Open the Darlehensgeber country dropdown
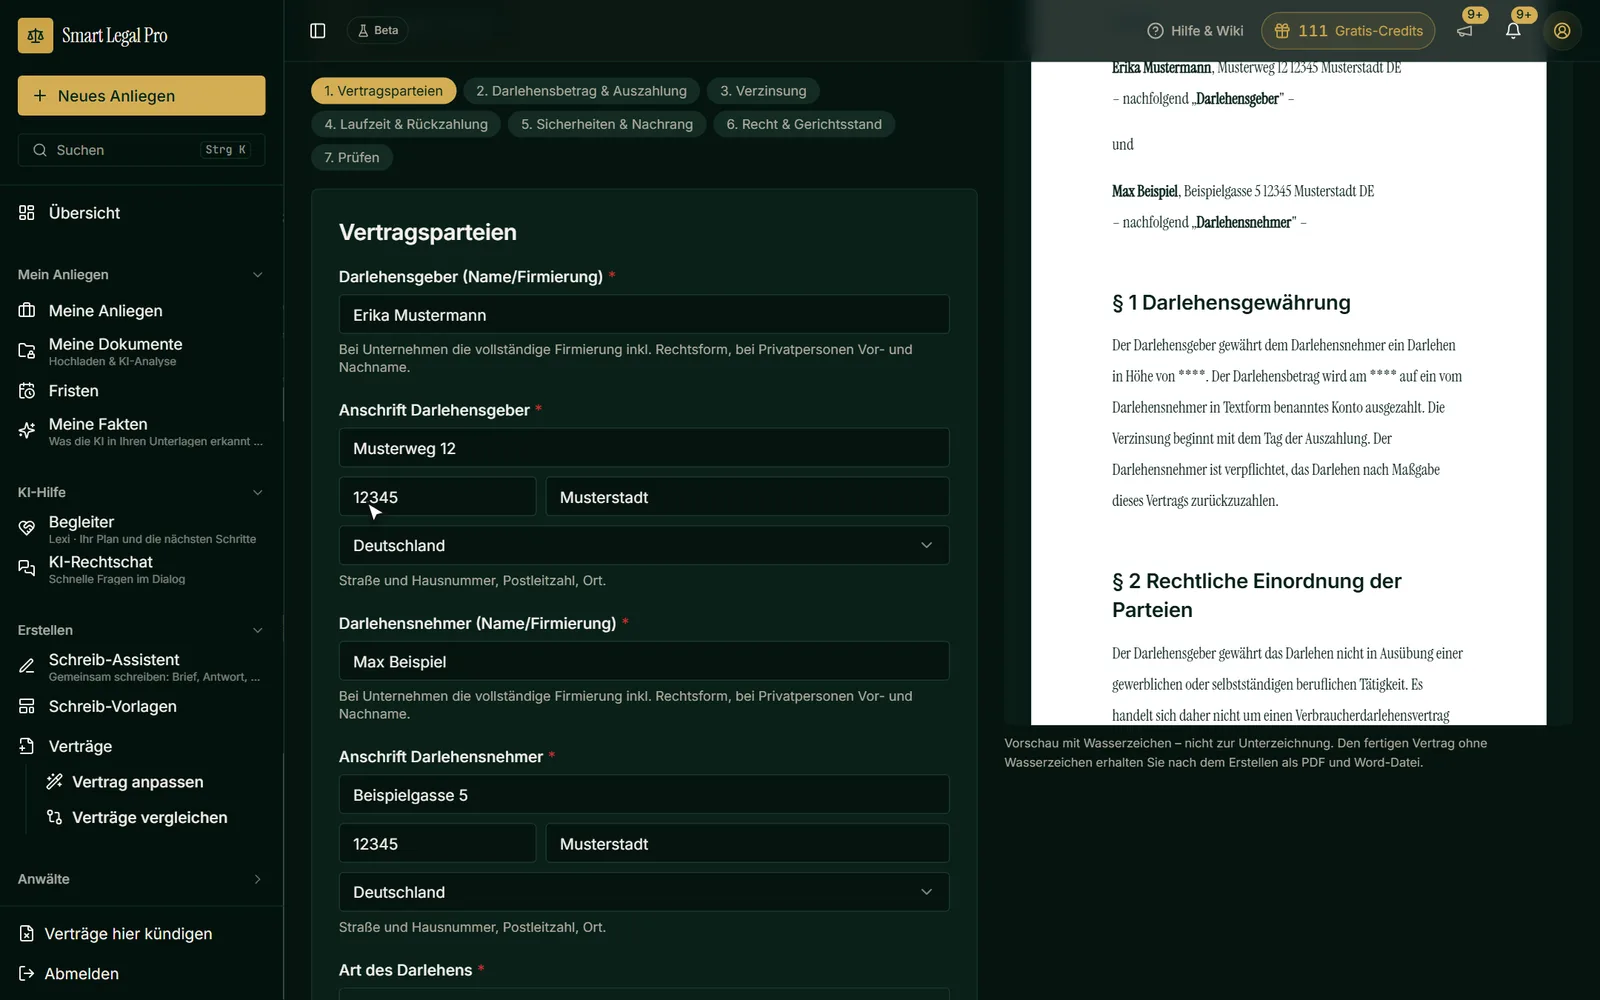1600x1000 pixels. tap(644, 546)
